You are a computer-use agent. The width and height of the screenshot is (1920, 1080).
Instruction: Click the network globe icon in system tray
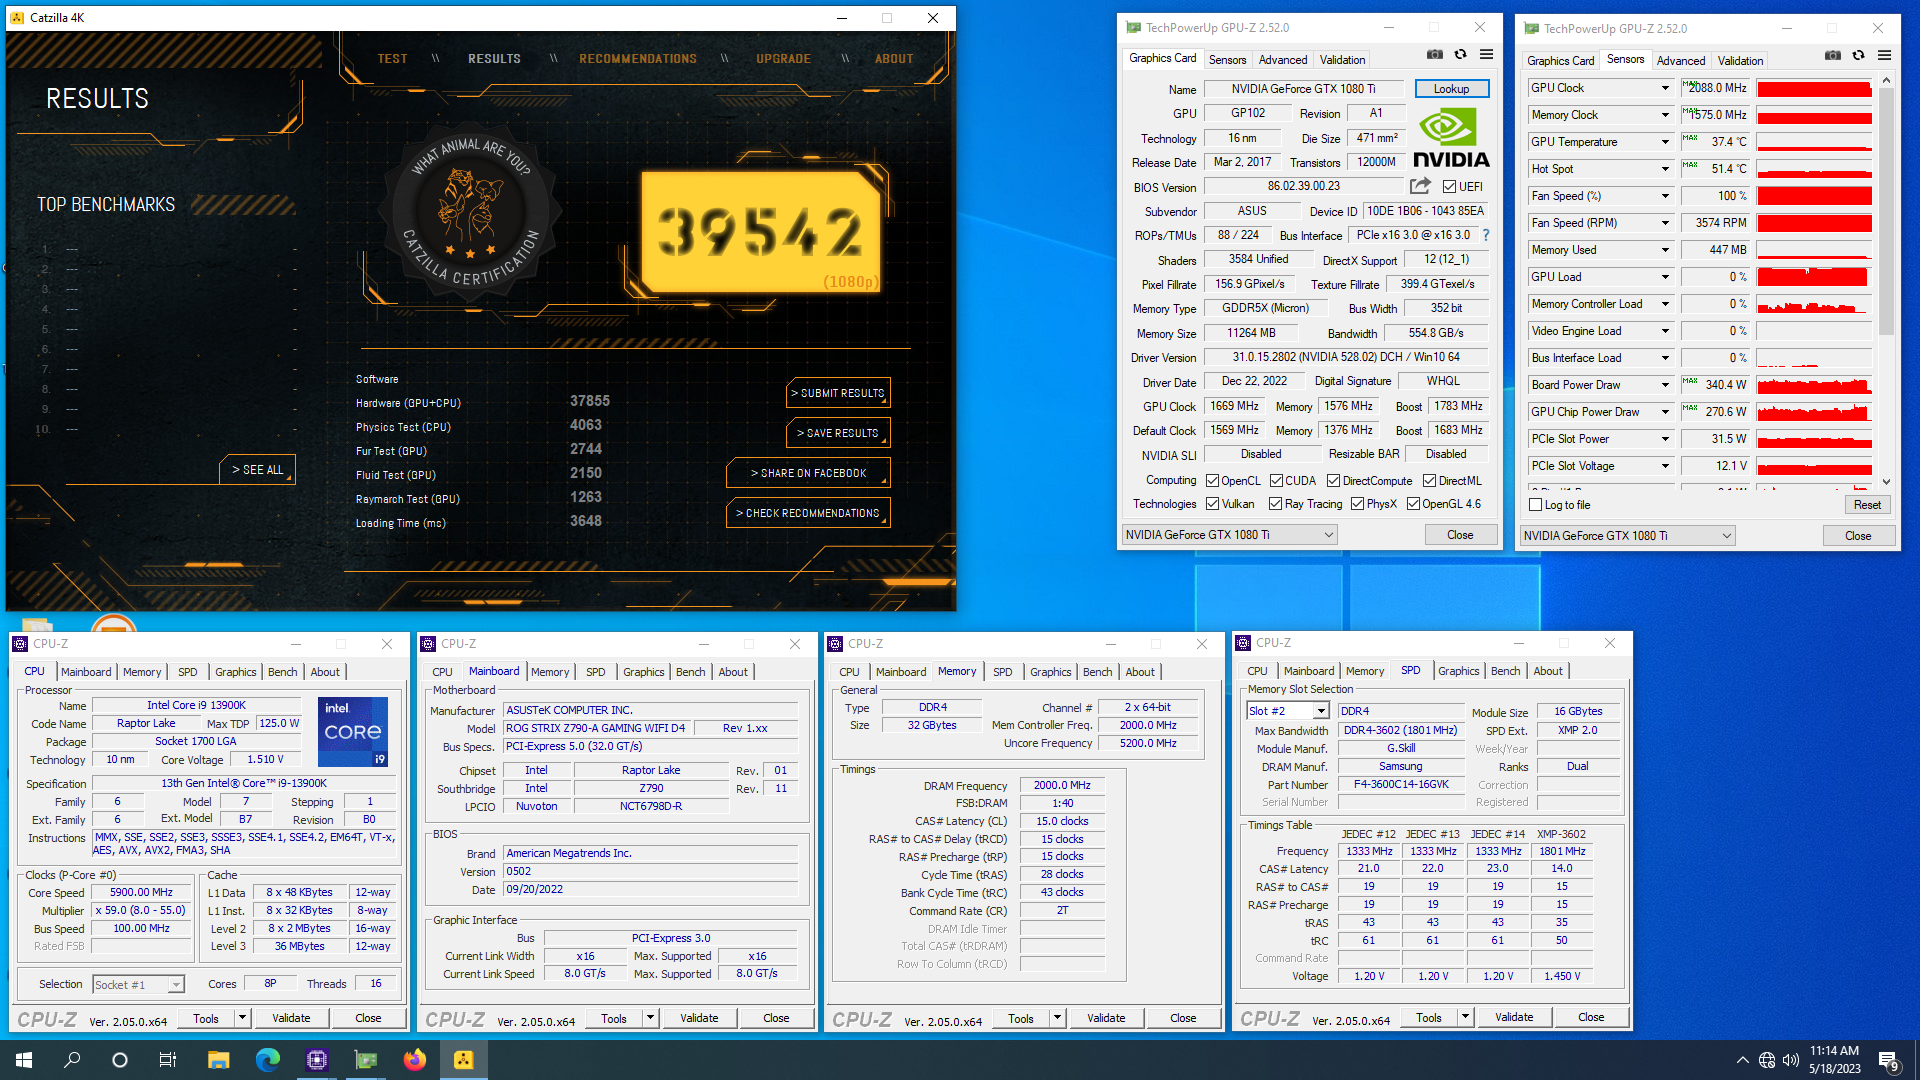coord(1767,1060)
